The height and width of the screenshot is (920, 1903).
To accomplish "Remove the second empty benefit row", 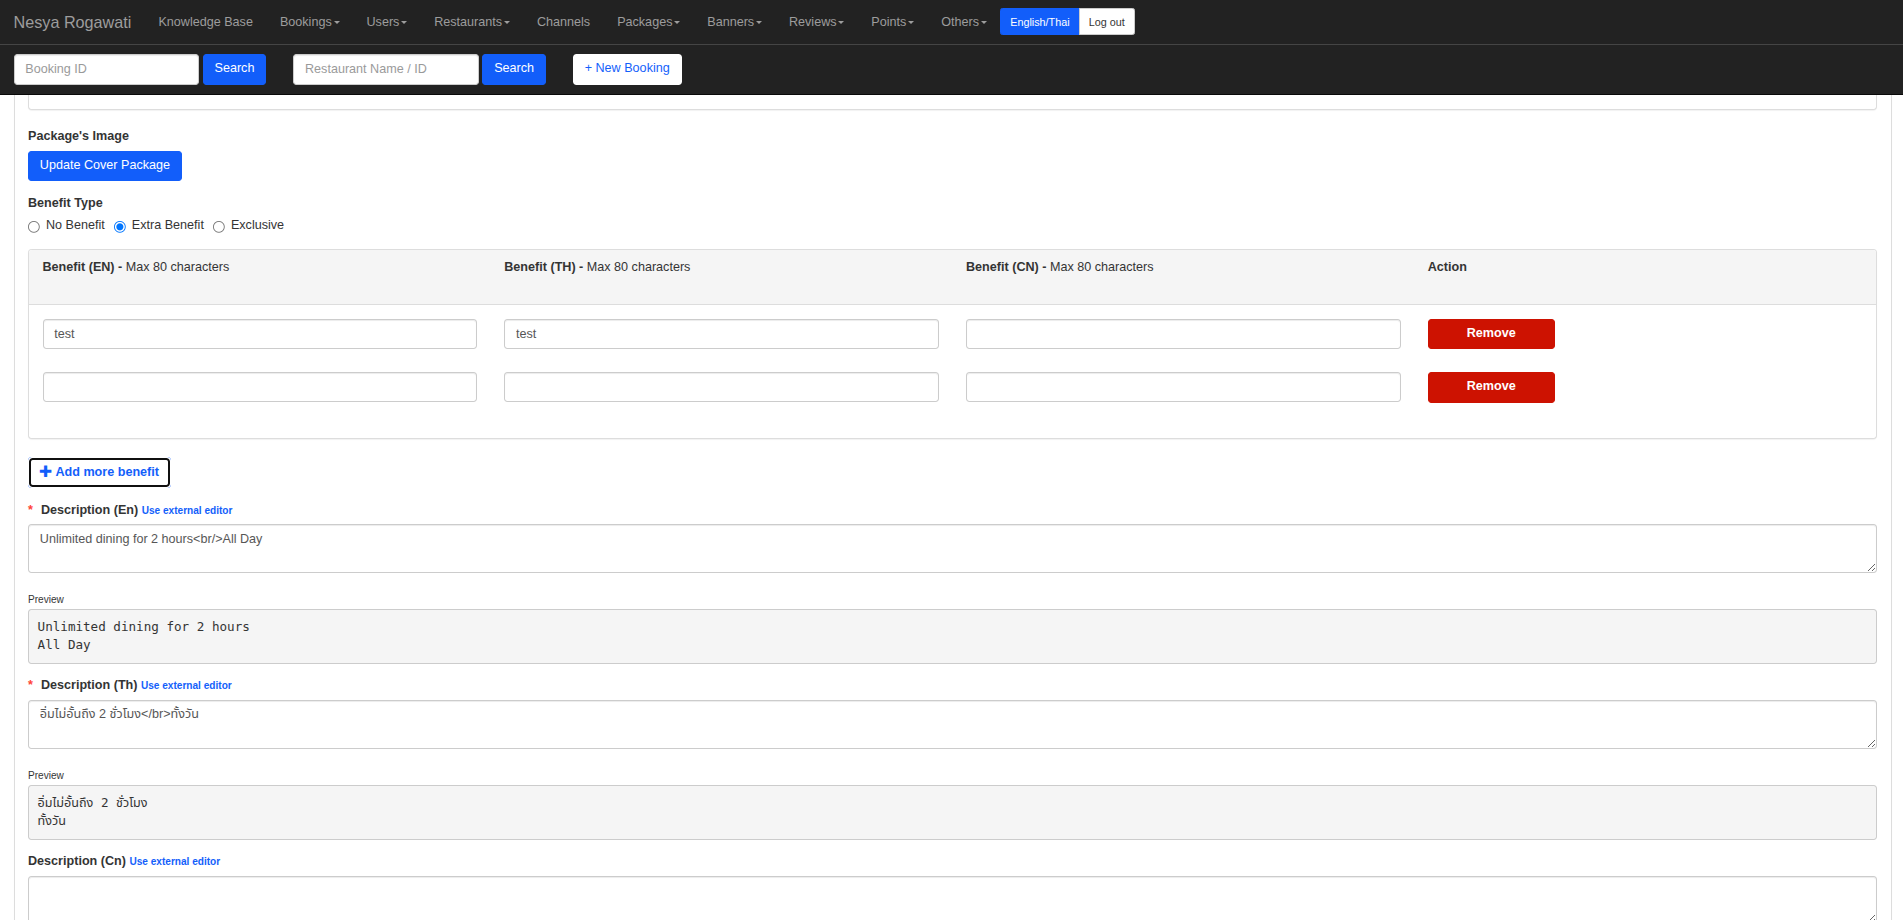I will [x=1490, y=387].
